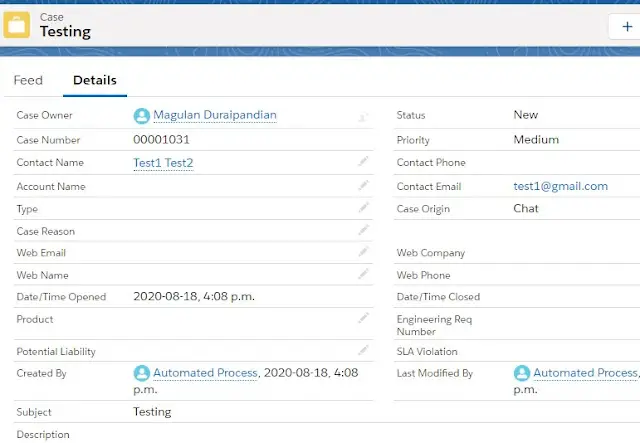Click the Engineering Req Number label

tap(434, 325)
